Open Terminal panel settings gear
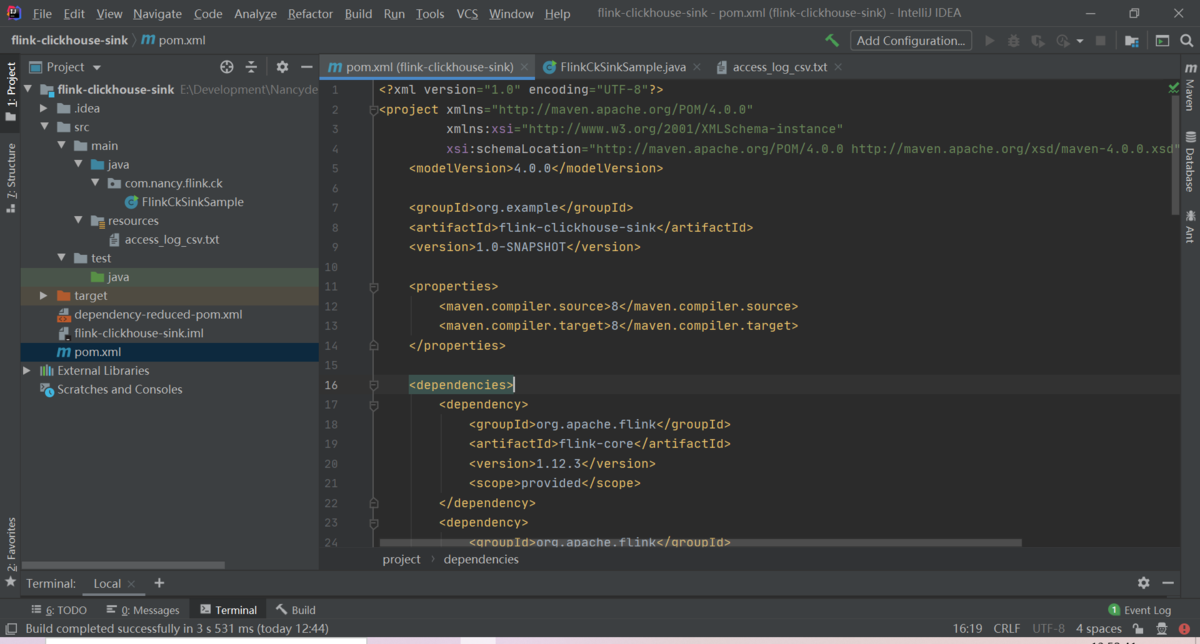Screen dimensions: 1200x644 click(x=1143, y=583)
